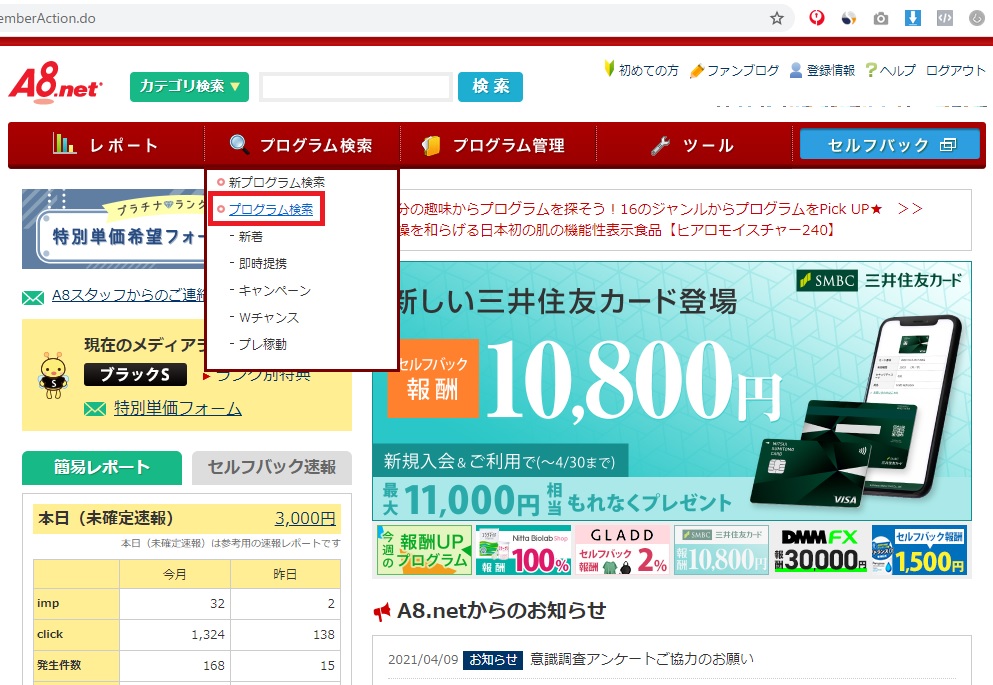Switch to the 簡易レポート tab
Viewport: 993px width, 685px height.
[x=102, y=467]
